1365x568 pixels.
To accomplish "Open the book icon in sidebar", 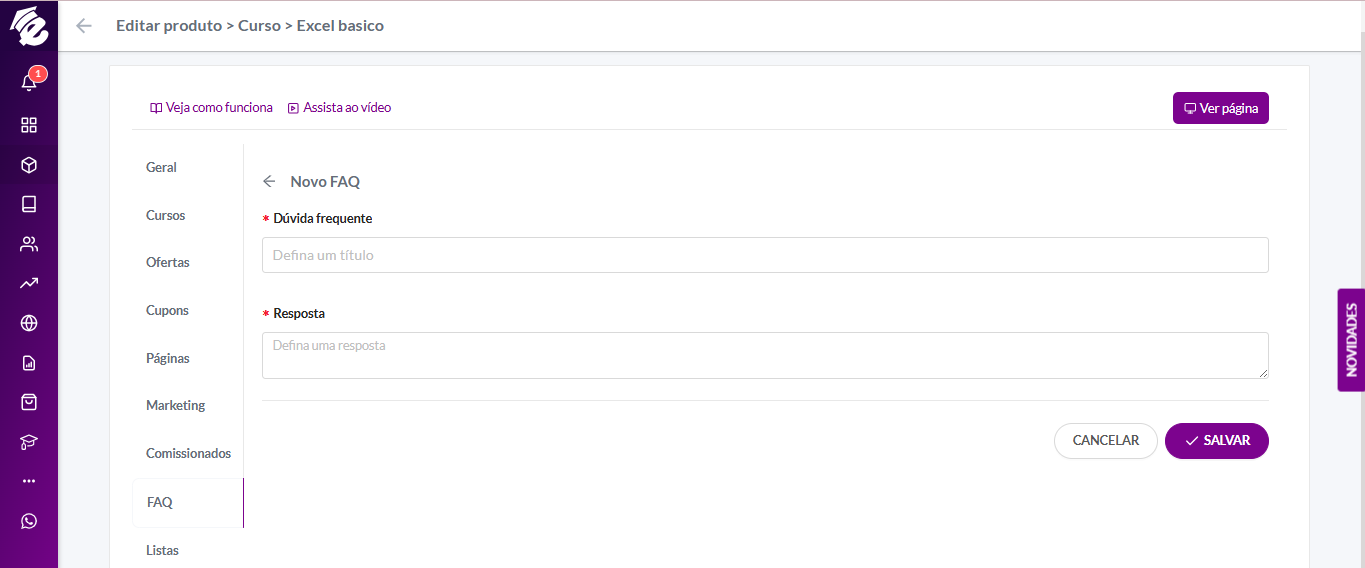I will click(x=29, y=204).
